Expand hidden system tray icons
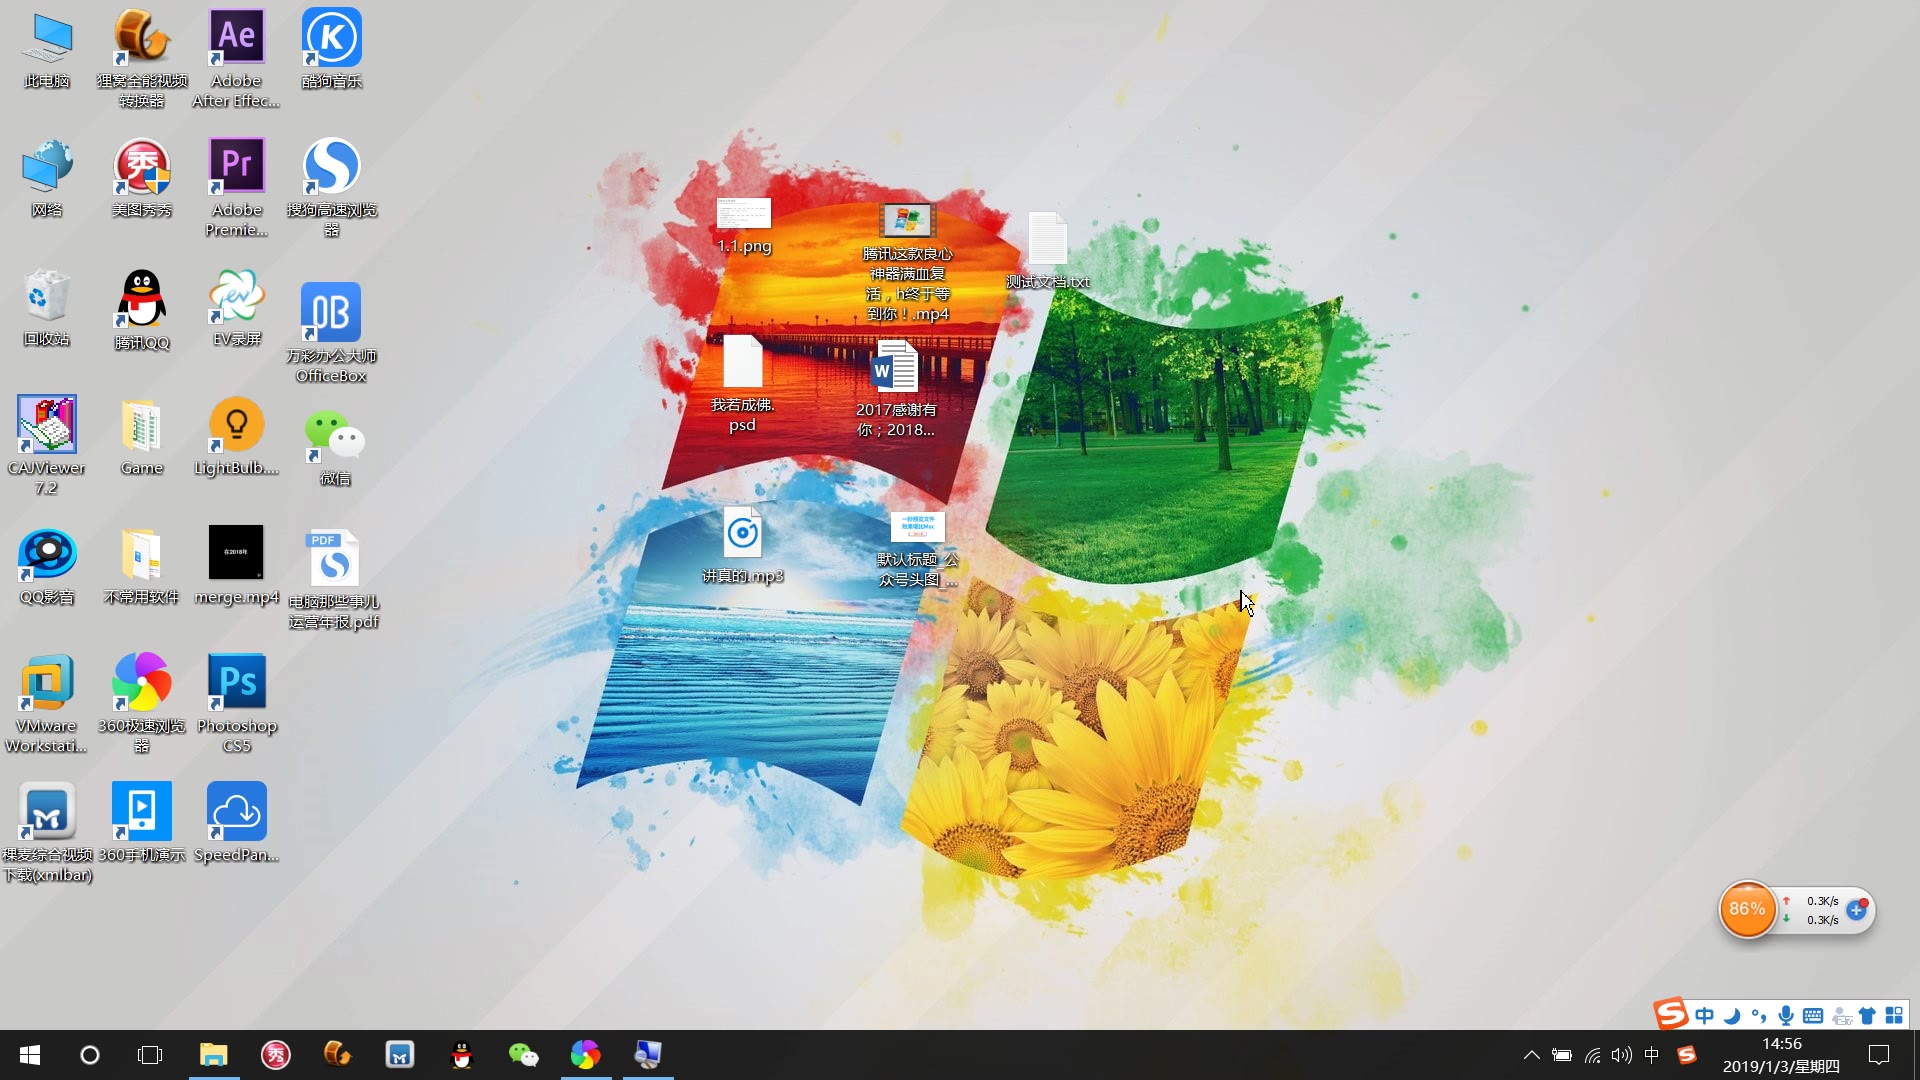Image resolution: width=1920 pixels, height=1080 pixels. 1531,1055
